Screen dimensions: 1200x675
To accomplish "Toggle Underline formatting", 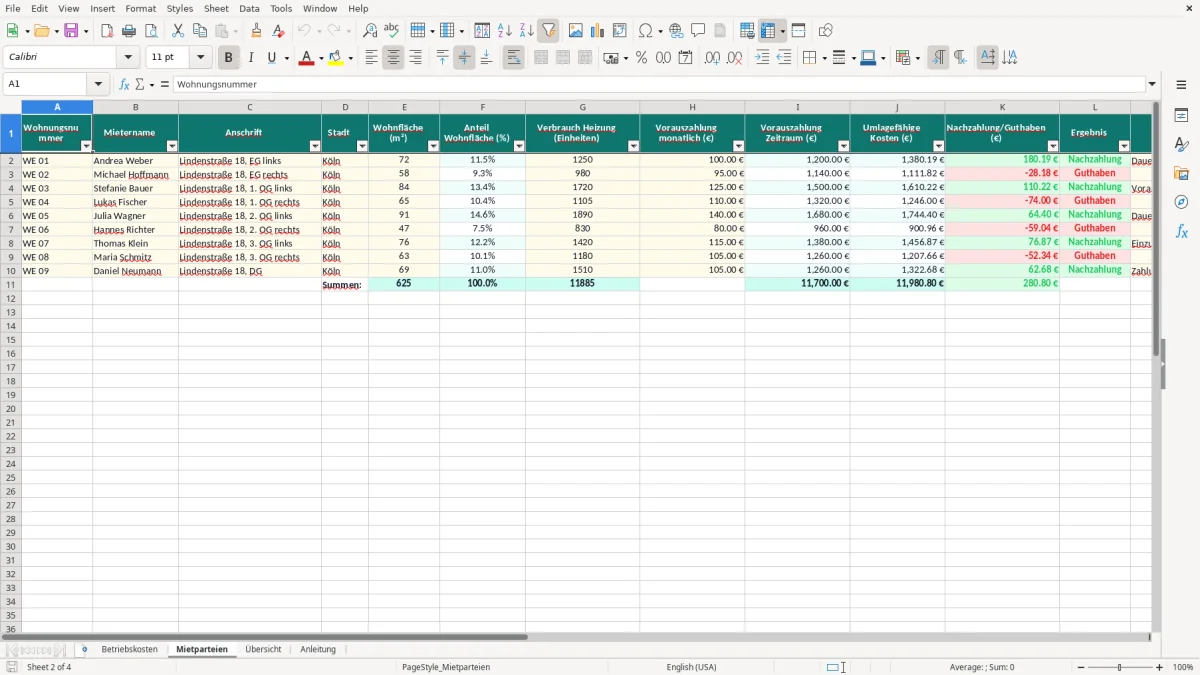I will (271, 58).
